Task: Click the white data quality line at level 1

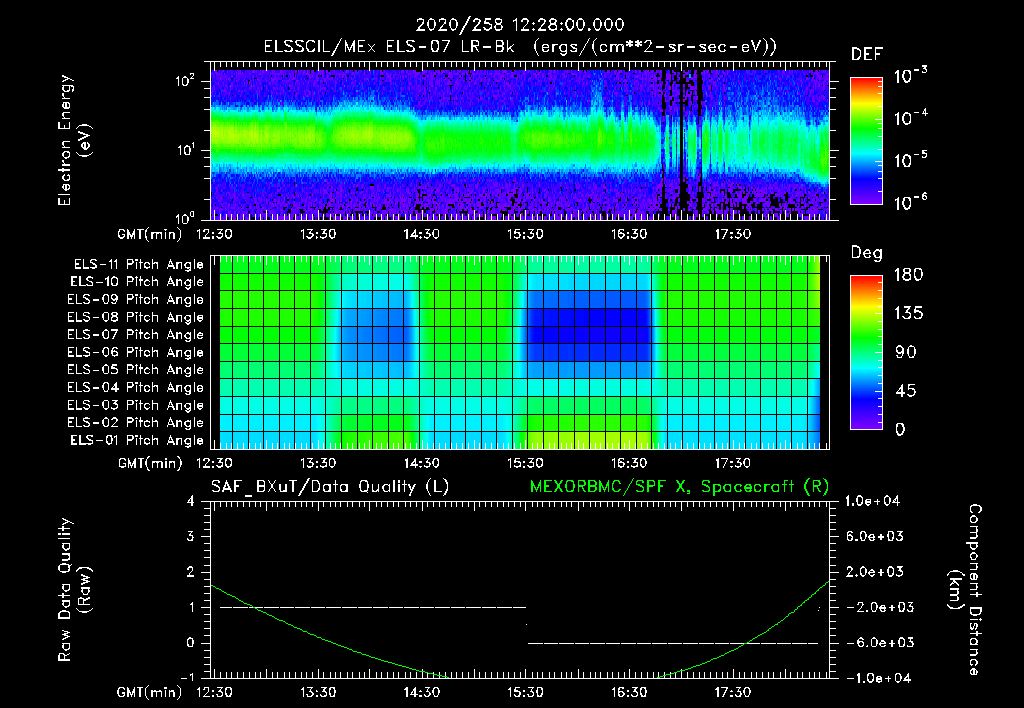Action: click(x=373, y=607)
